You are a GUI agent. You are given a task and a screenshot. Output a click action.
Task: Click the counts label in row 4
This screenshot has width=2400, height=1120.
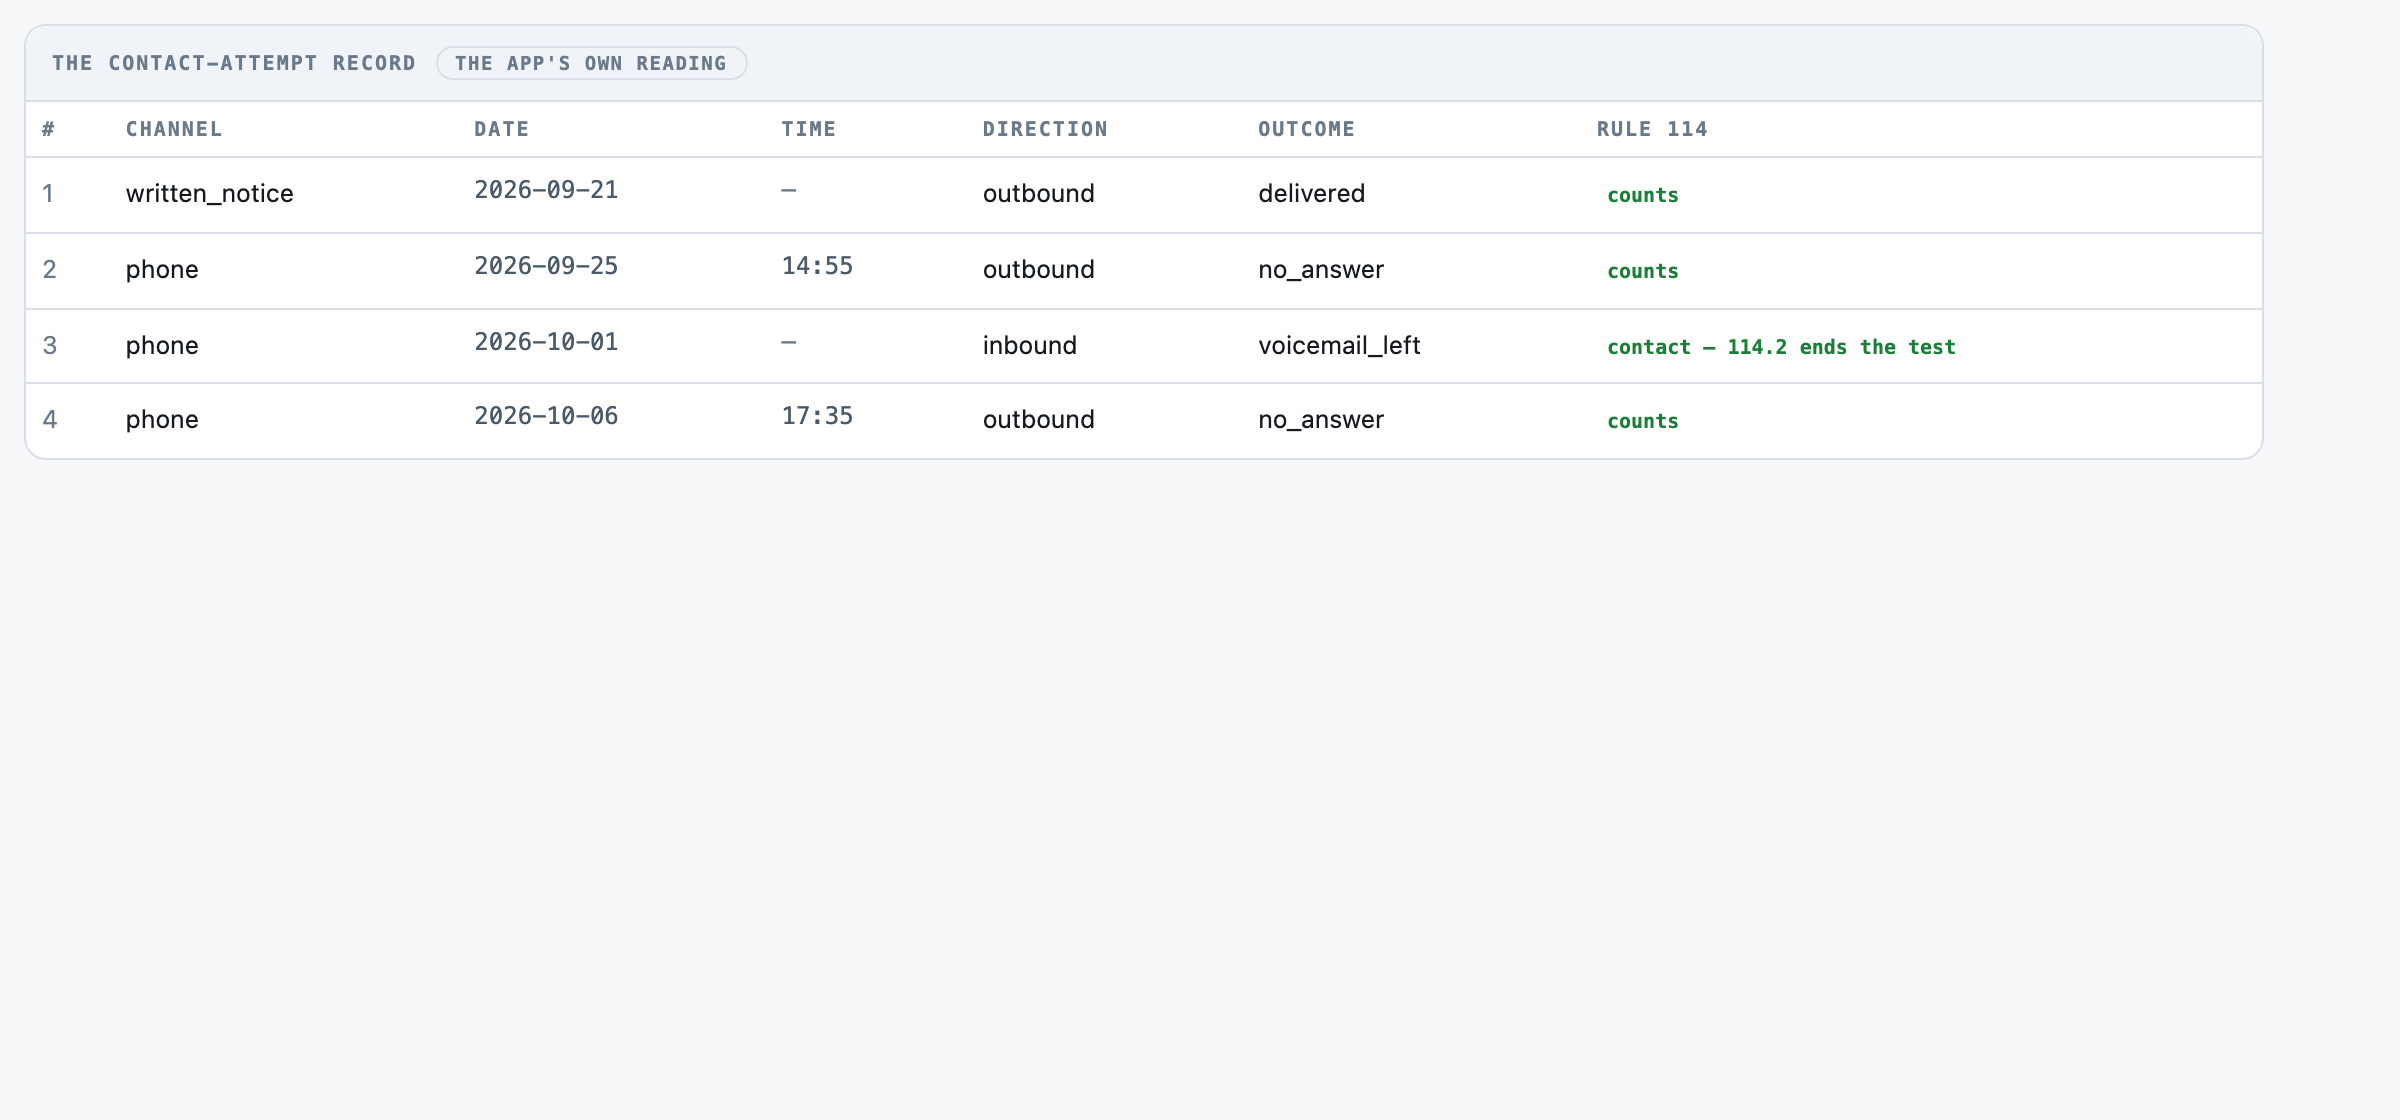(1643, 421)
